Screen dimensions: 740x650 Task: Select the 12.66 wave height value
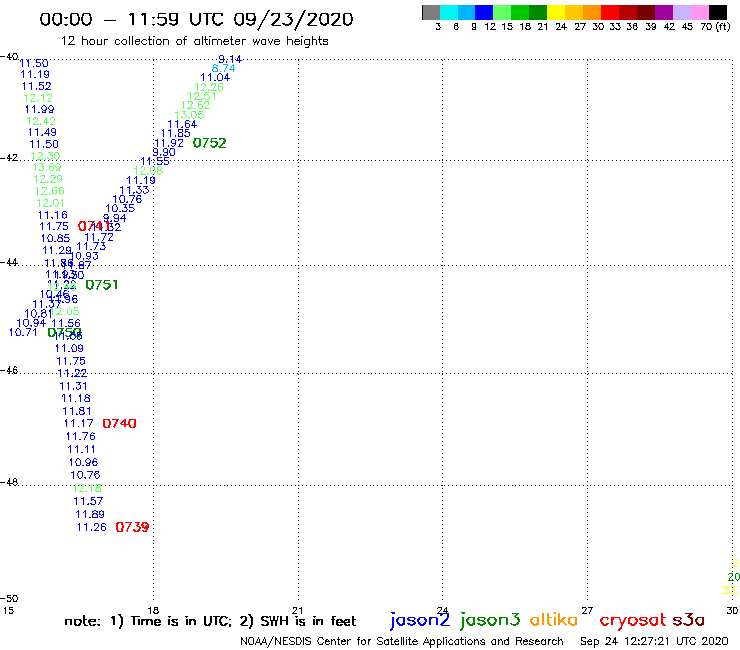(50, 191)
